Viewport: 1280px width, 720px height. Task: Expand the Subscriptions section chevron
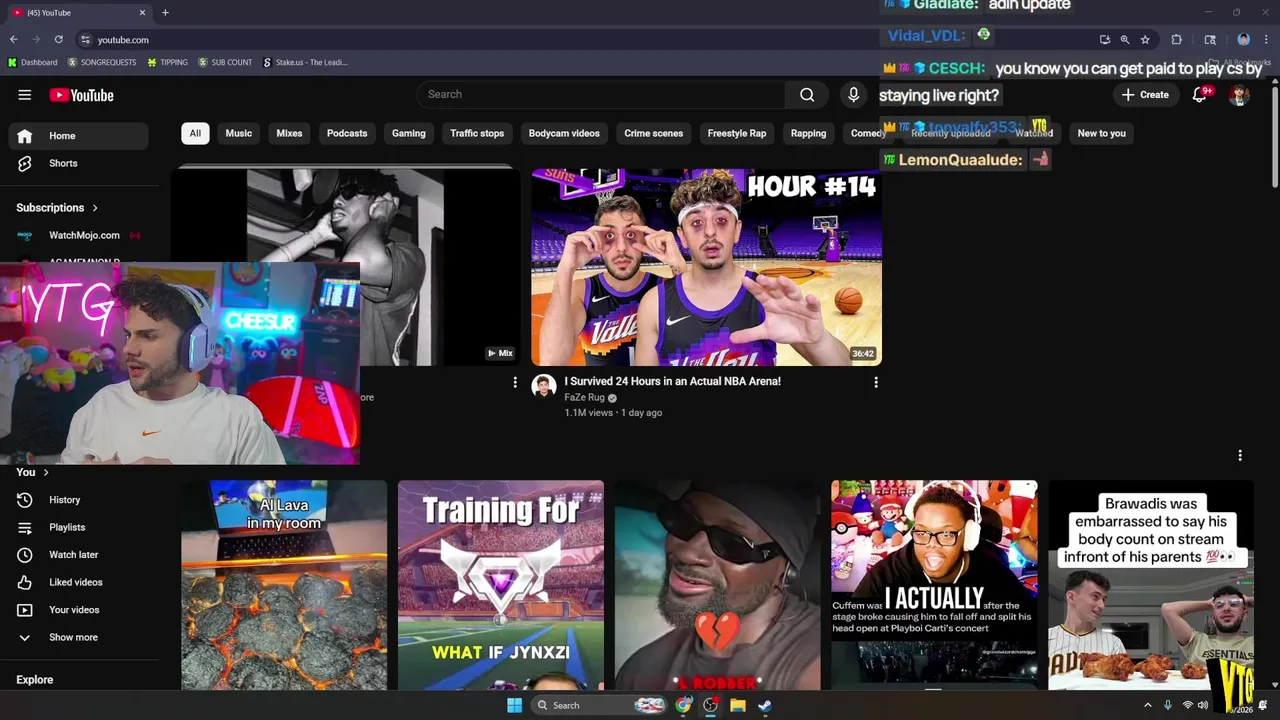point(95,208)
